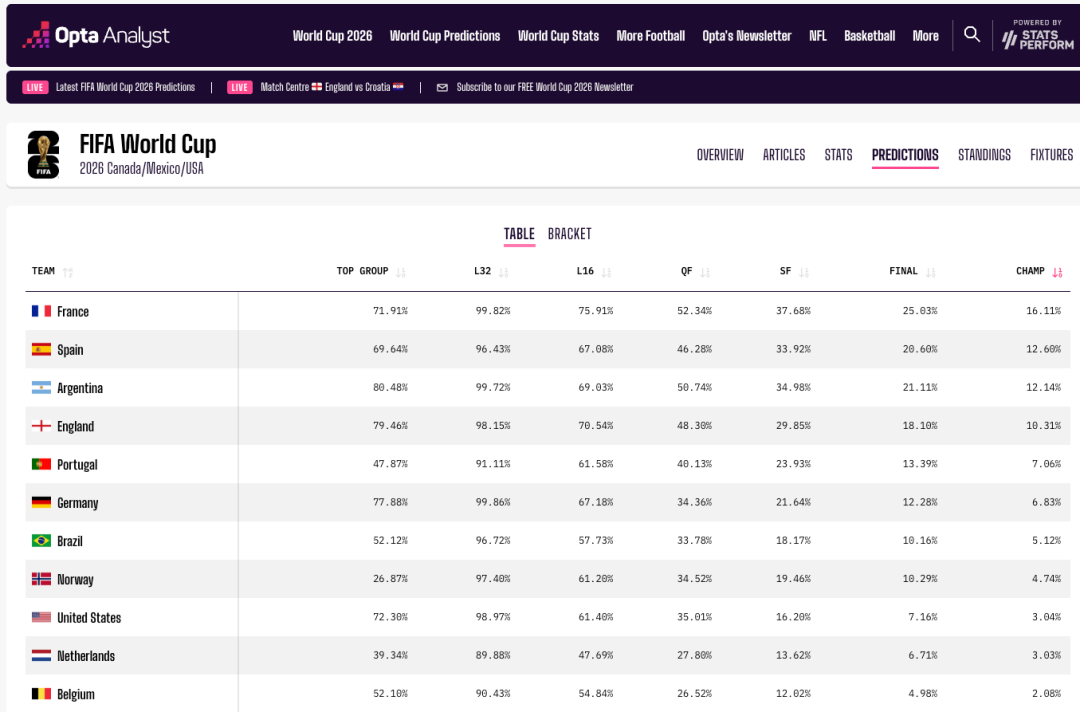Select the TABLE view tab
The height and width of the screenshot is (712, 1080).
point(519,234)
